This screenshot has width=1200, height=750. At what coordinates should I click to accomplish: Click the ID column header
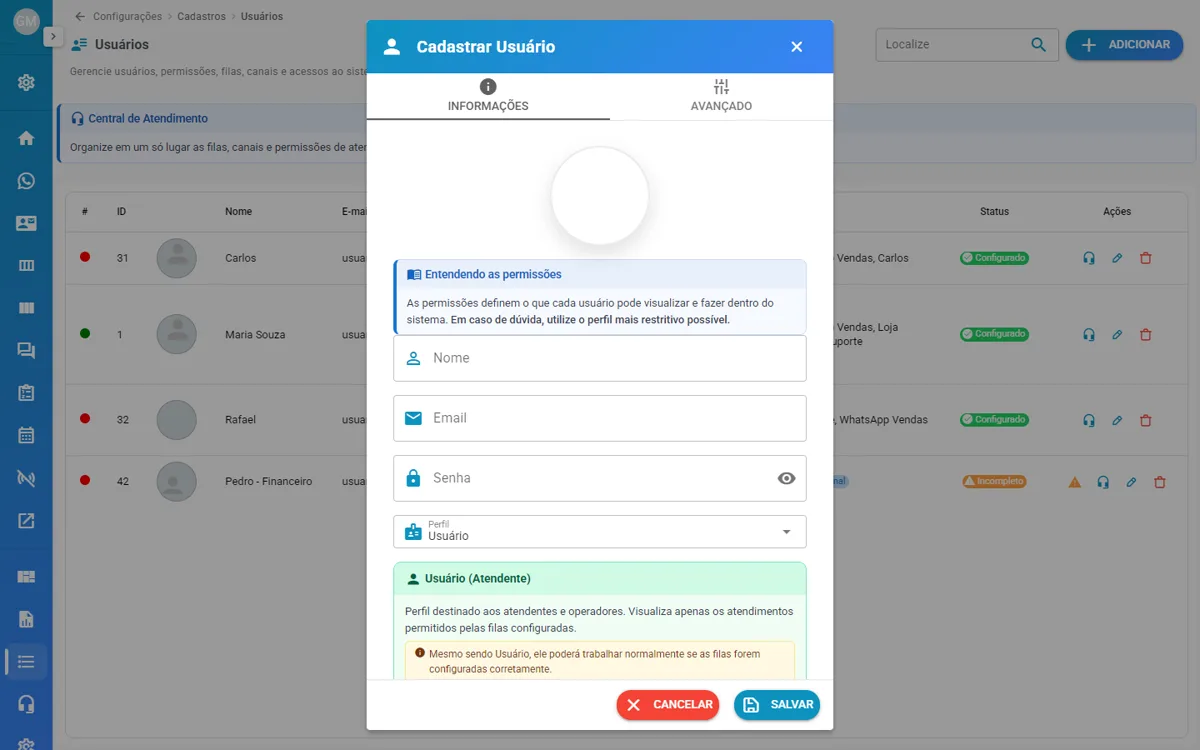click(121, 212)
